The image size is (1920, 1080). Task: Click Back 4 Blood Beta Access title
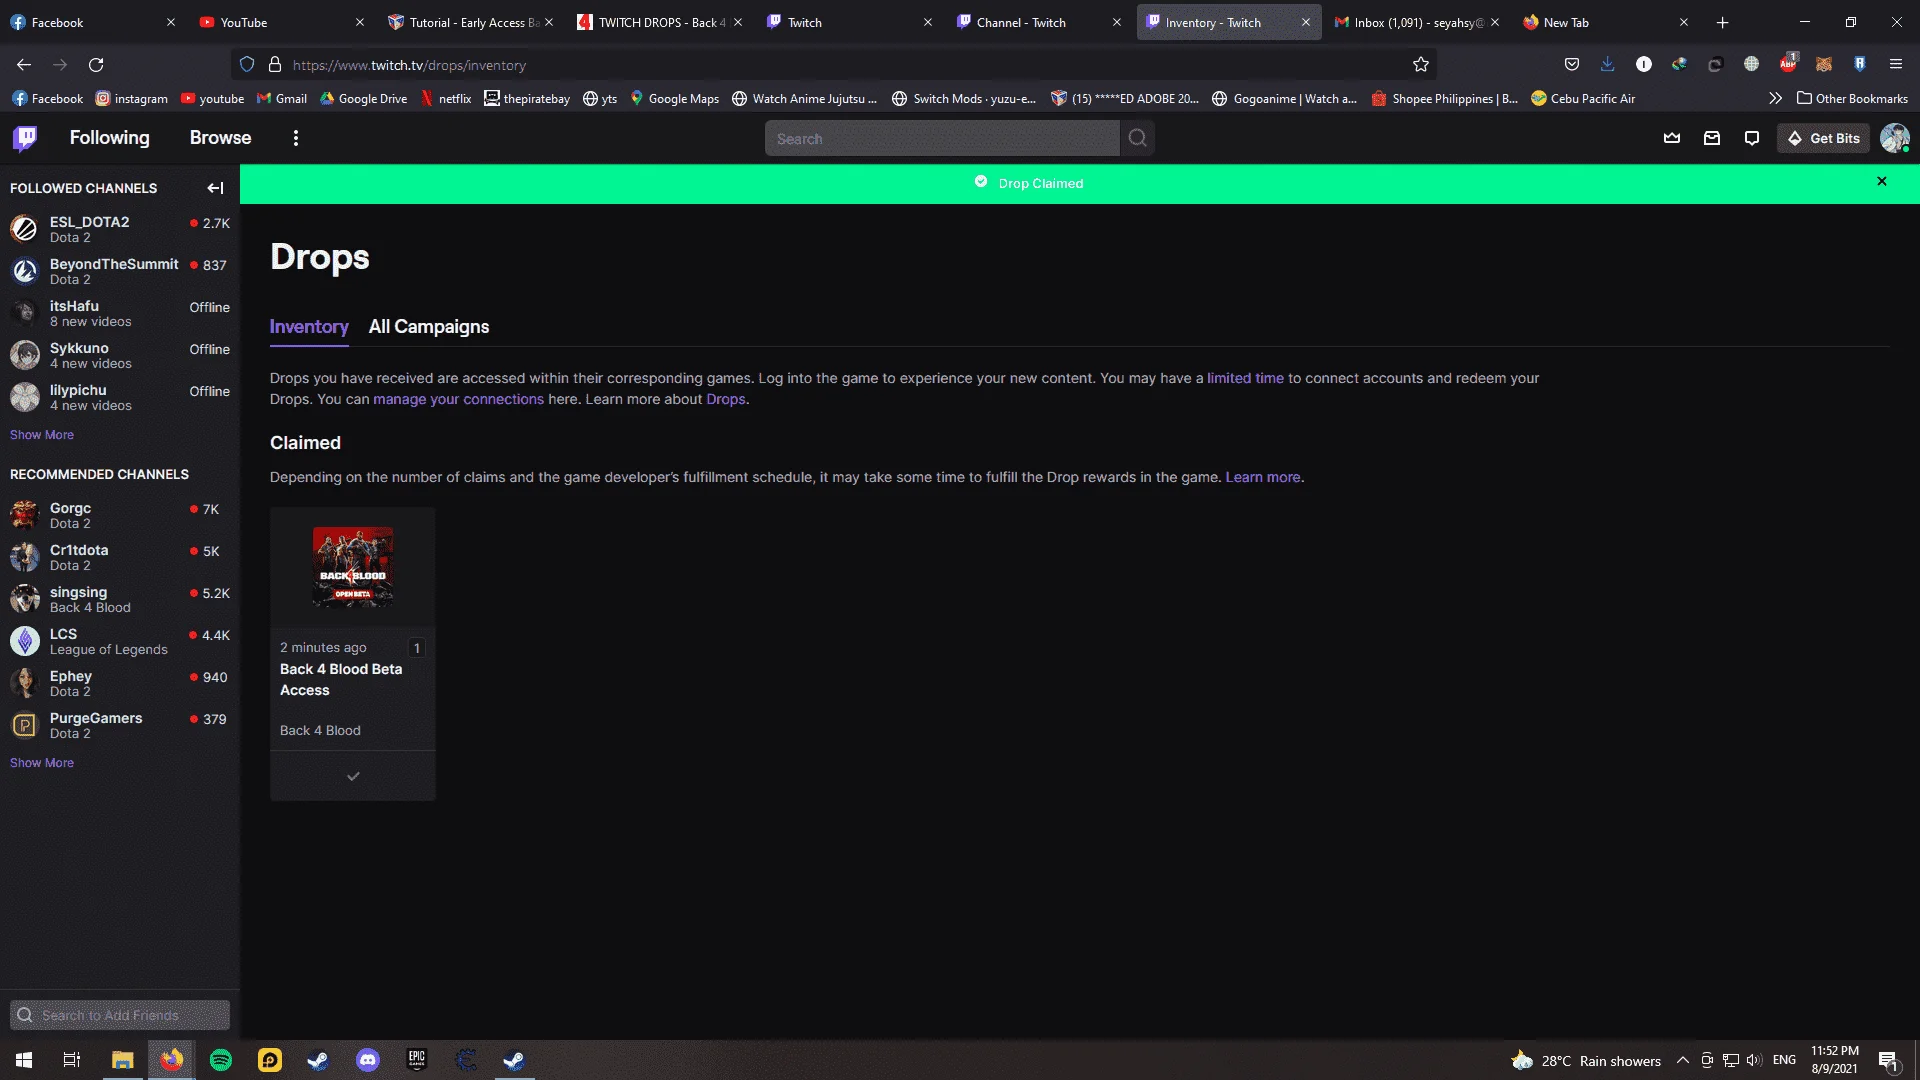click(x=341, y=680)
